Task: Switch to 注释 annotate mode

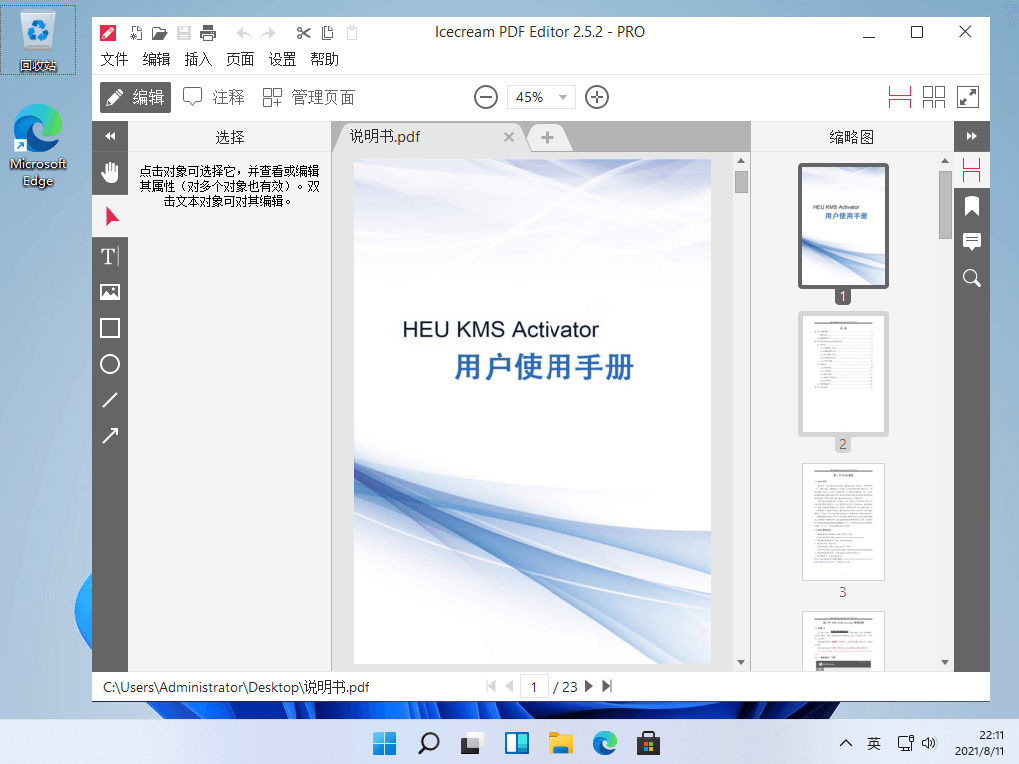Action: point(214,97)
